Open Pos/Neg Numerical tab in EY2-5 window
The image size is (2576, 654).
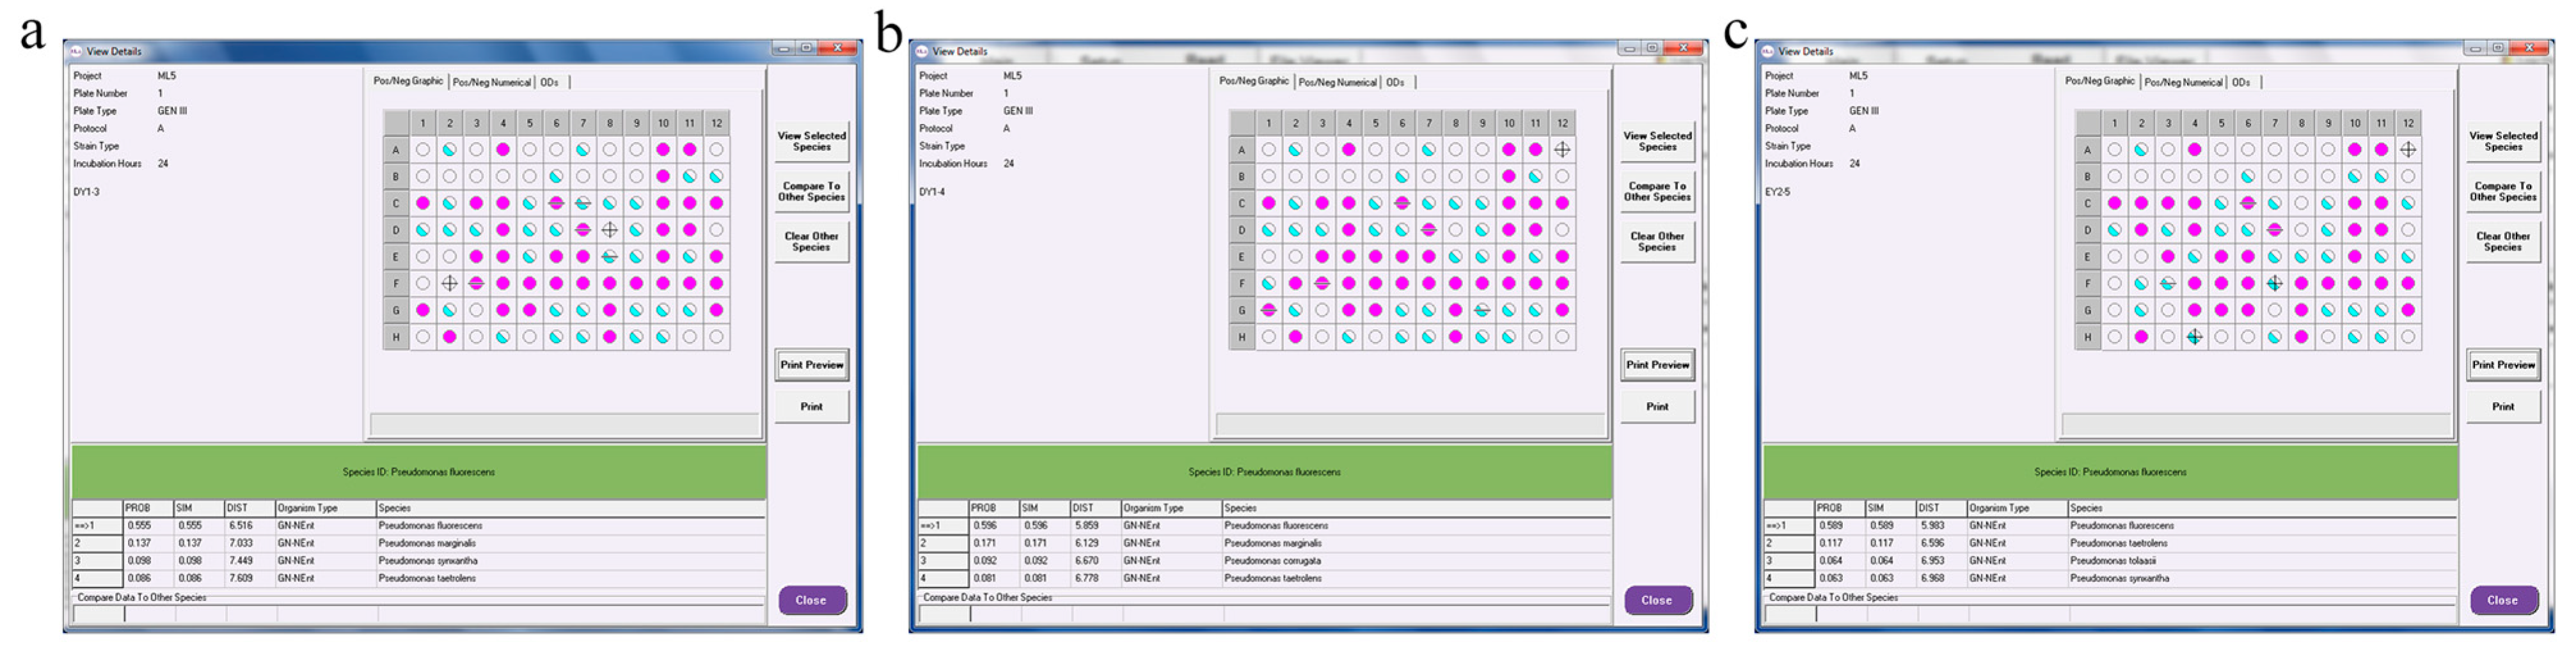2183,82
